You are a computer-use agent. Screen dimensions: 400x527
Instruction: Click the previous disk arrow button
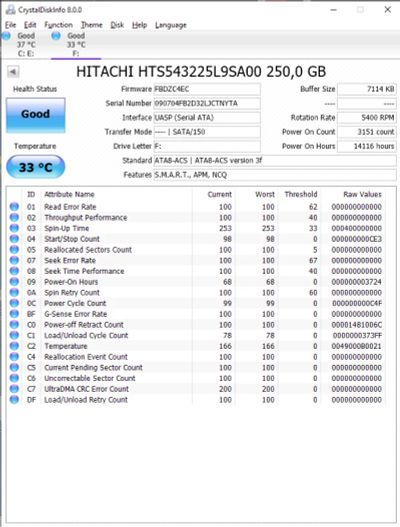(x=13, y=72)
